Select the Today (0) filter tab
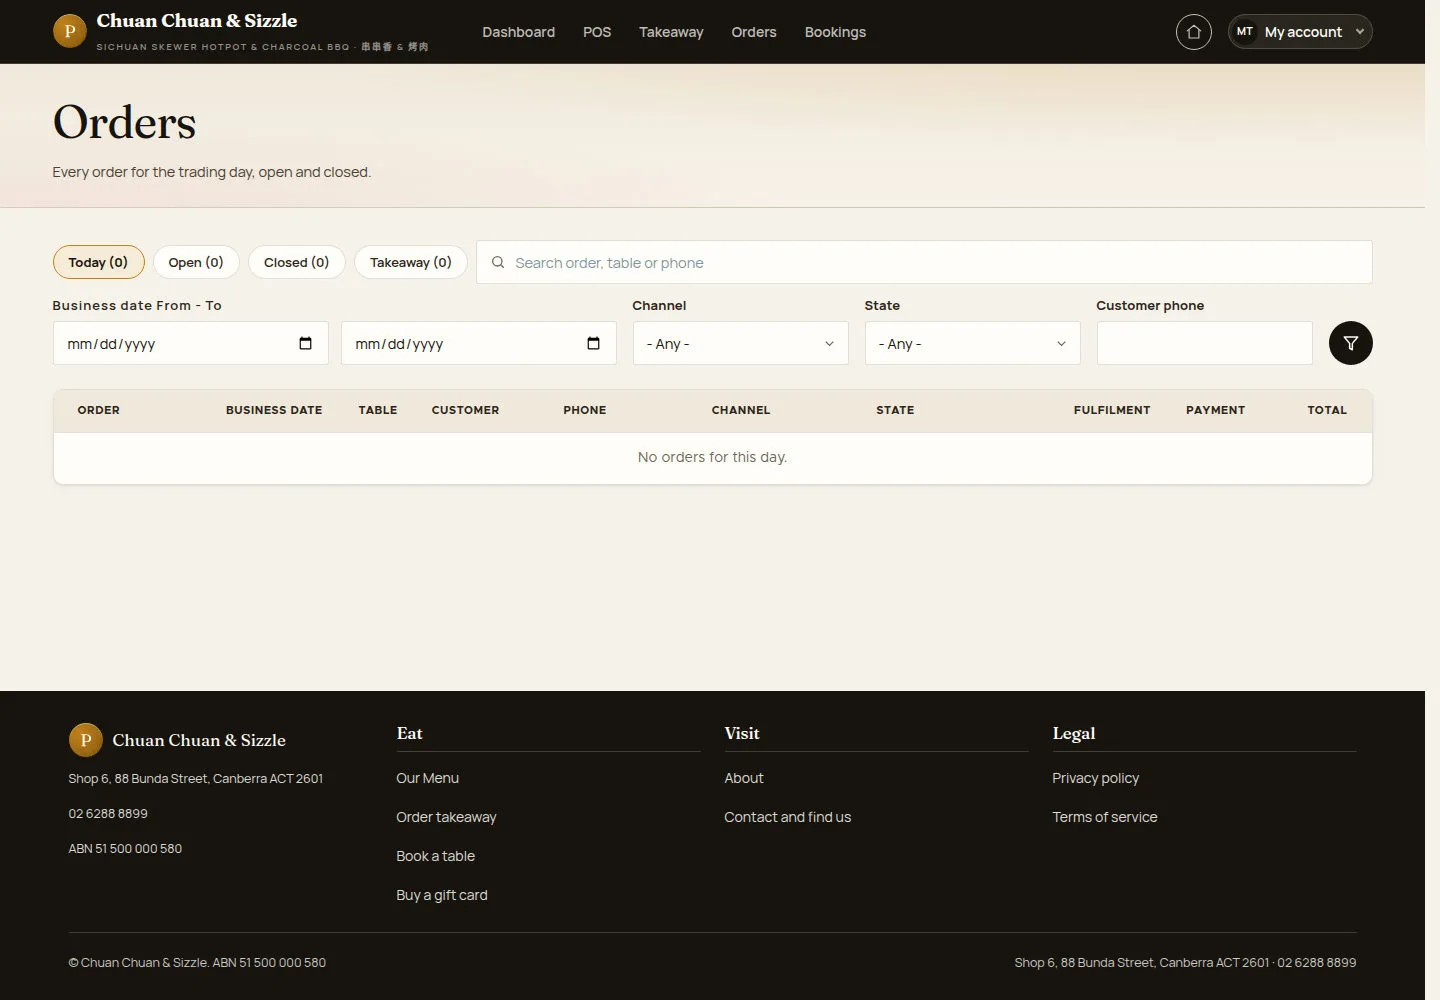This screenshot has height=1000, width=1440. tap(98, 262)
